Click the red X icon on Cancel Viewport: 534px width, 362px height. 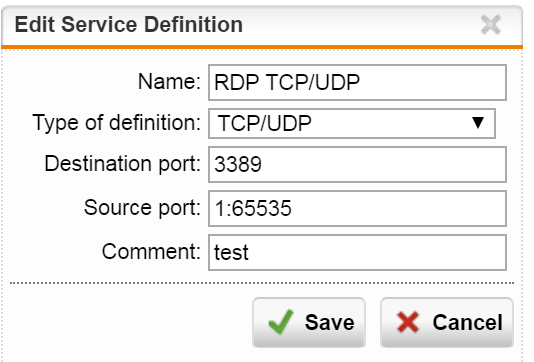tap(408, 322)
